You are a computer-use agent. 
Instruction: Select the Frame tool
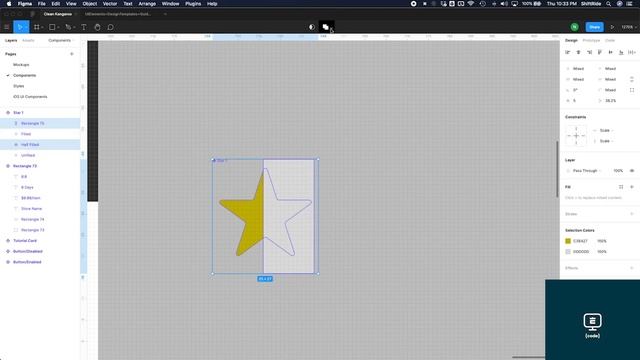coord(37,27)
